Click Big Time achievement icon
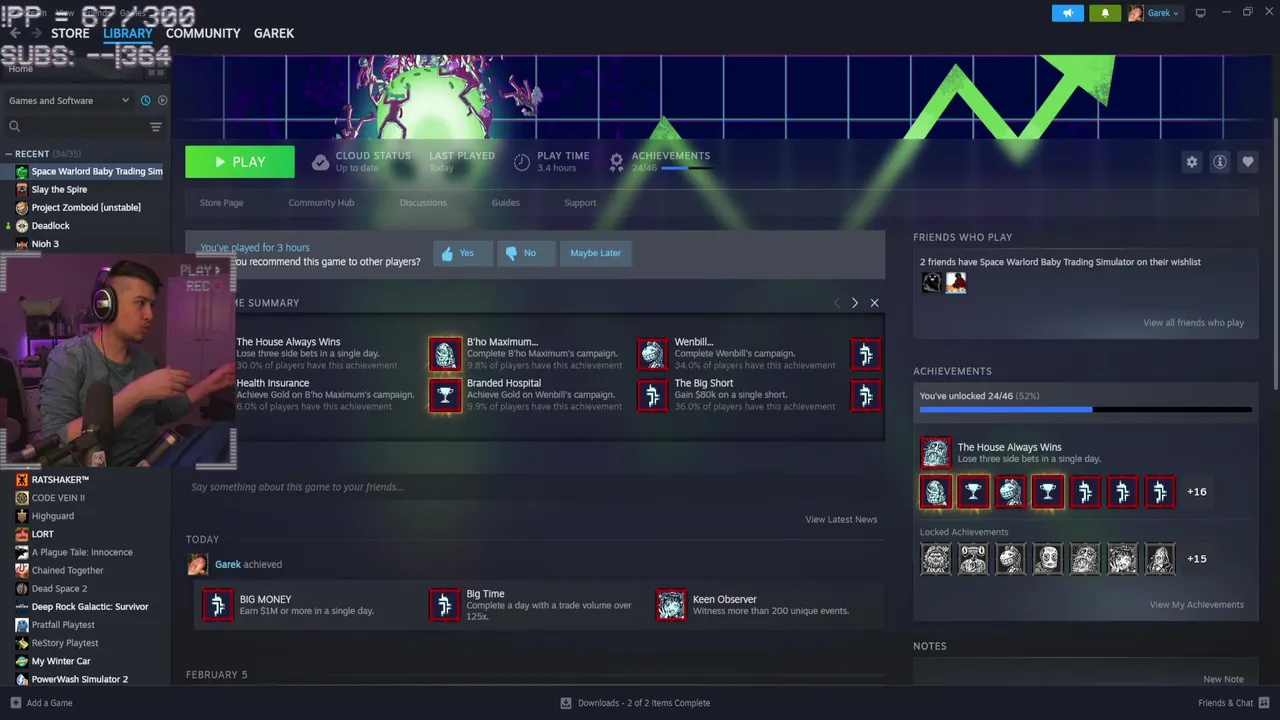 pyautogui.click(x=445, y=605)
